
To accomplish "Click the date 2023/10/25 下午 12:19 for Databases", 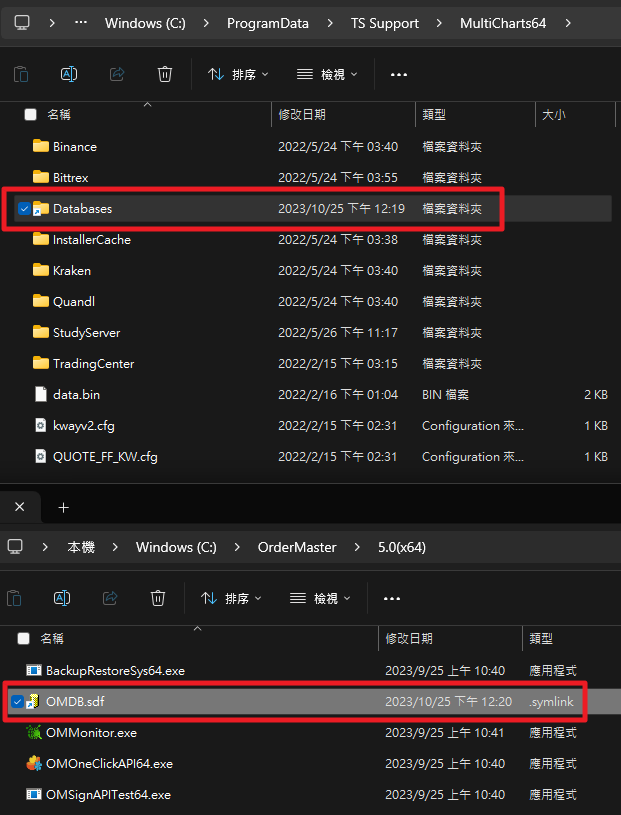I will (x=341, y=209).
